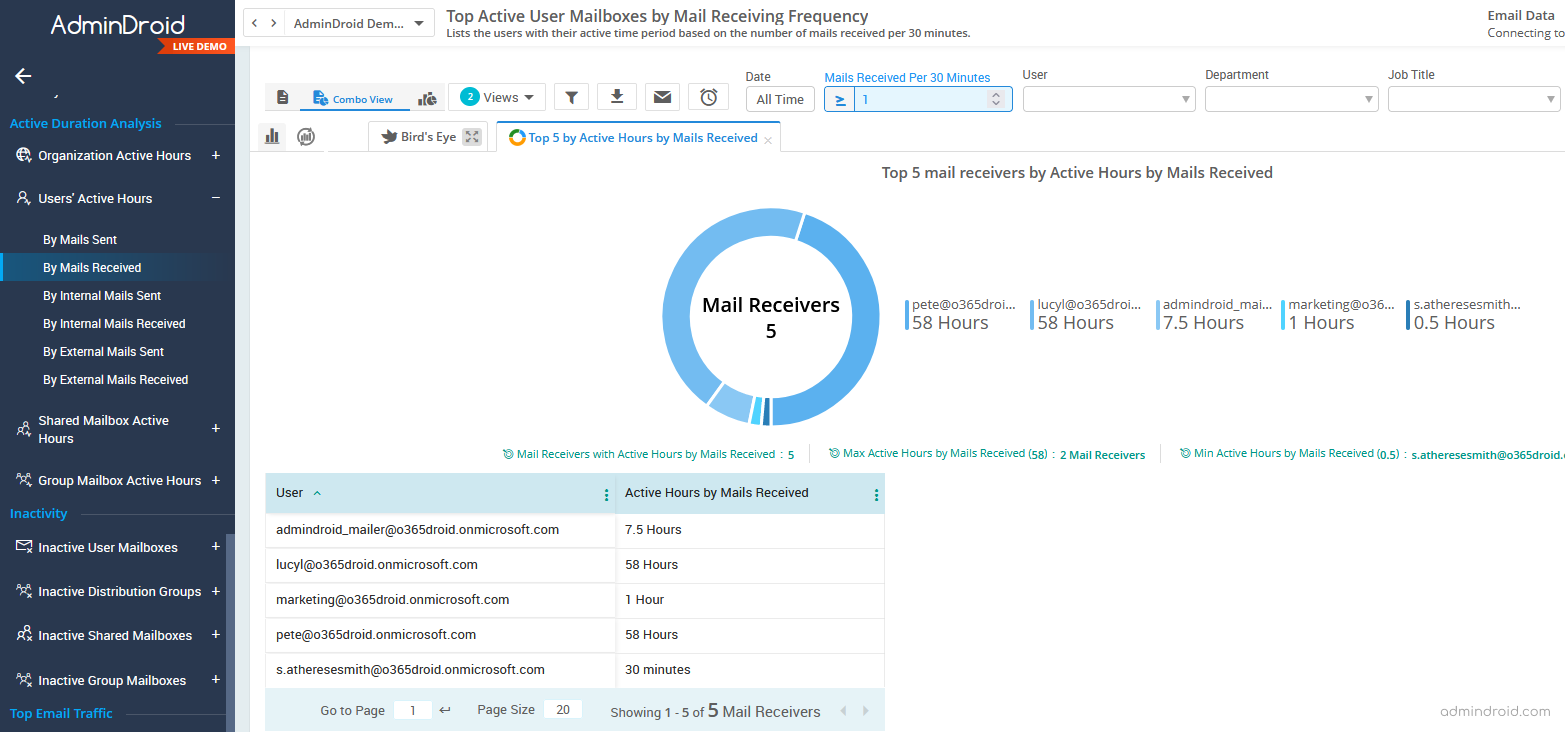This screenshot has width=1565, height=732.
Task: Open the chart view icon beside Combo View
Action: (x=427, y=97)
